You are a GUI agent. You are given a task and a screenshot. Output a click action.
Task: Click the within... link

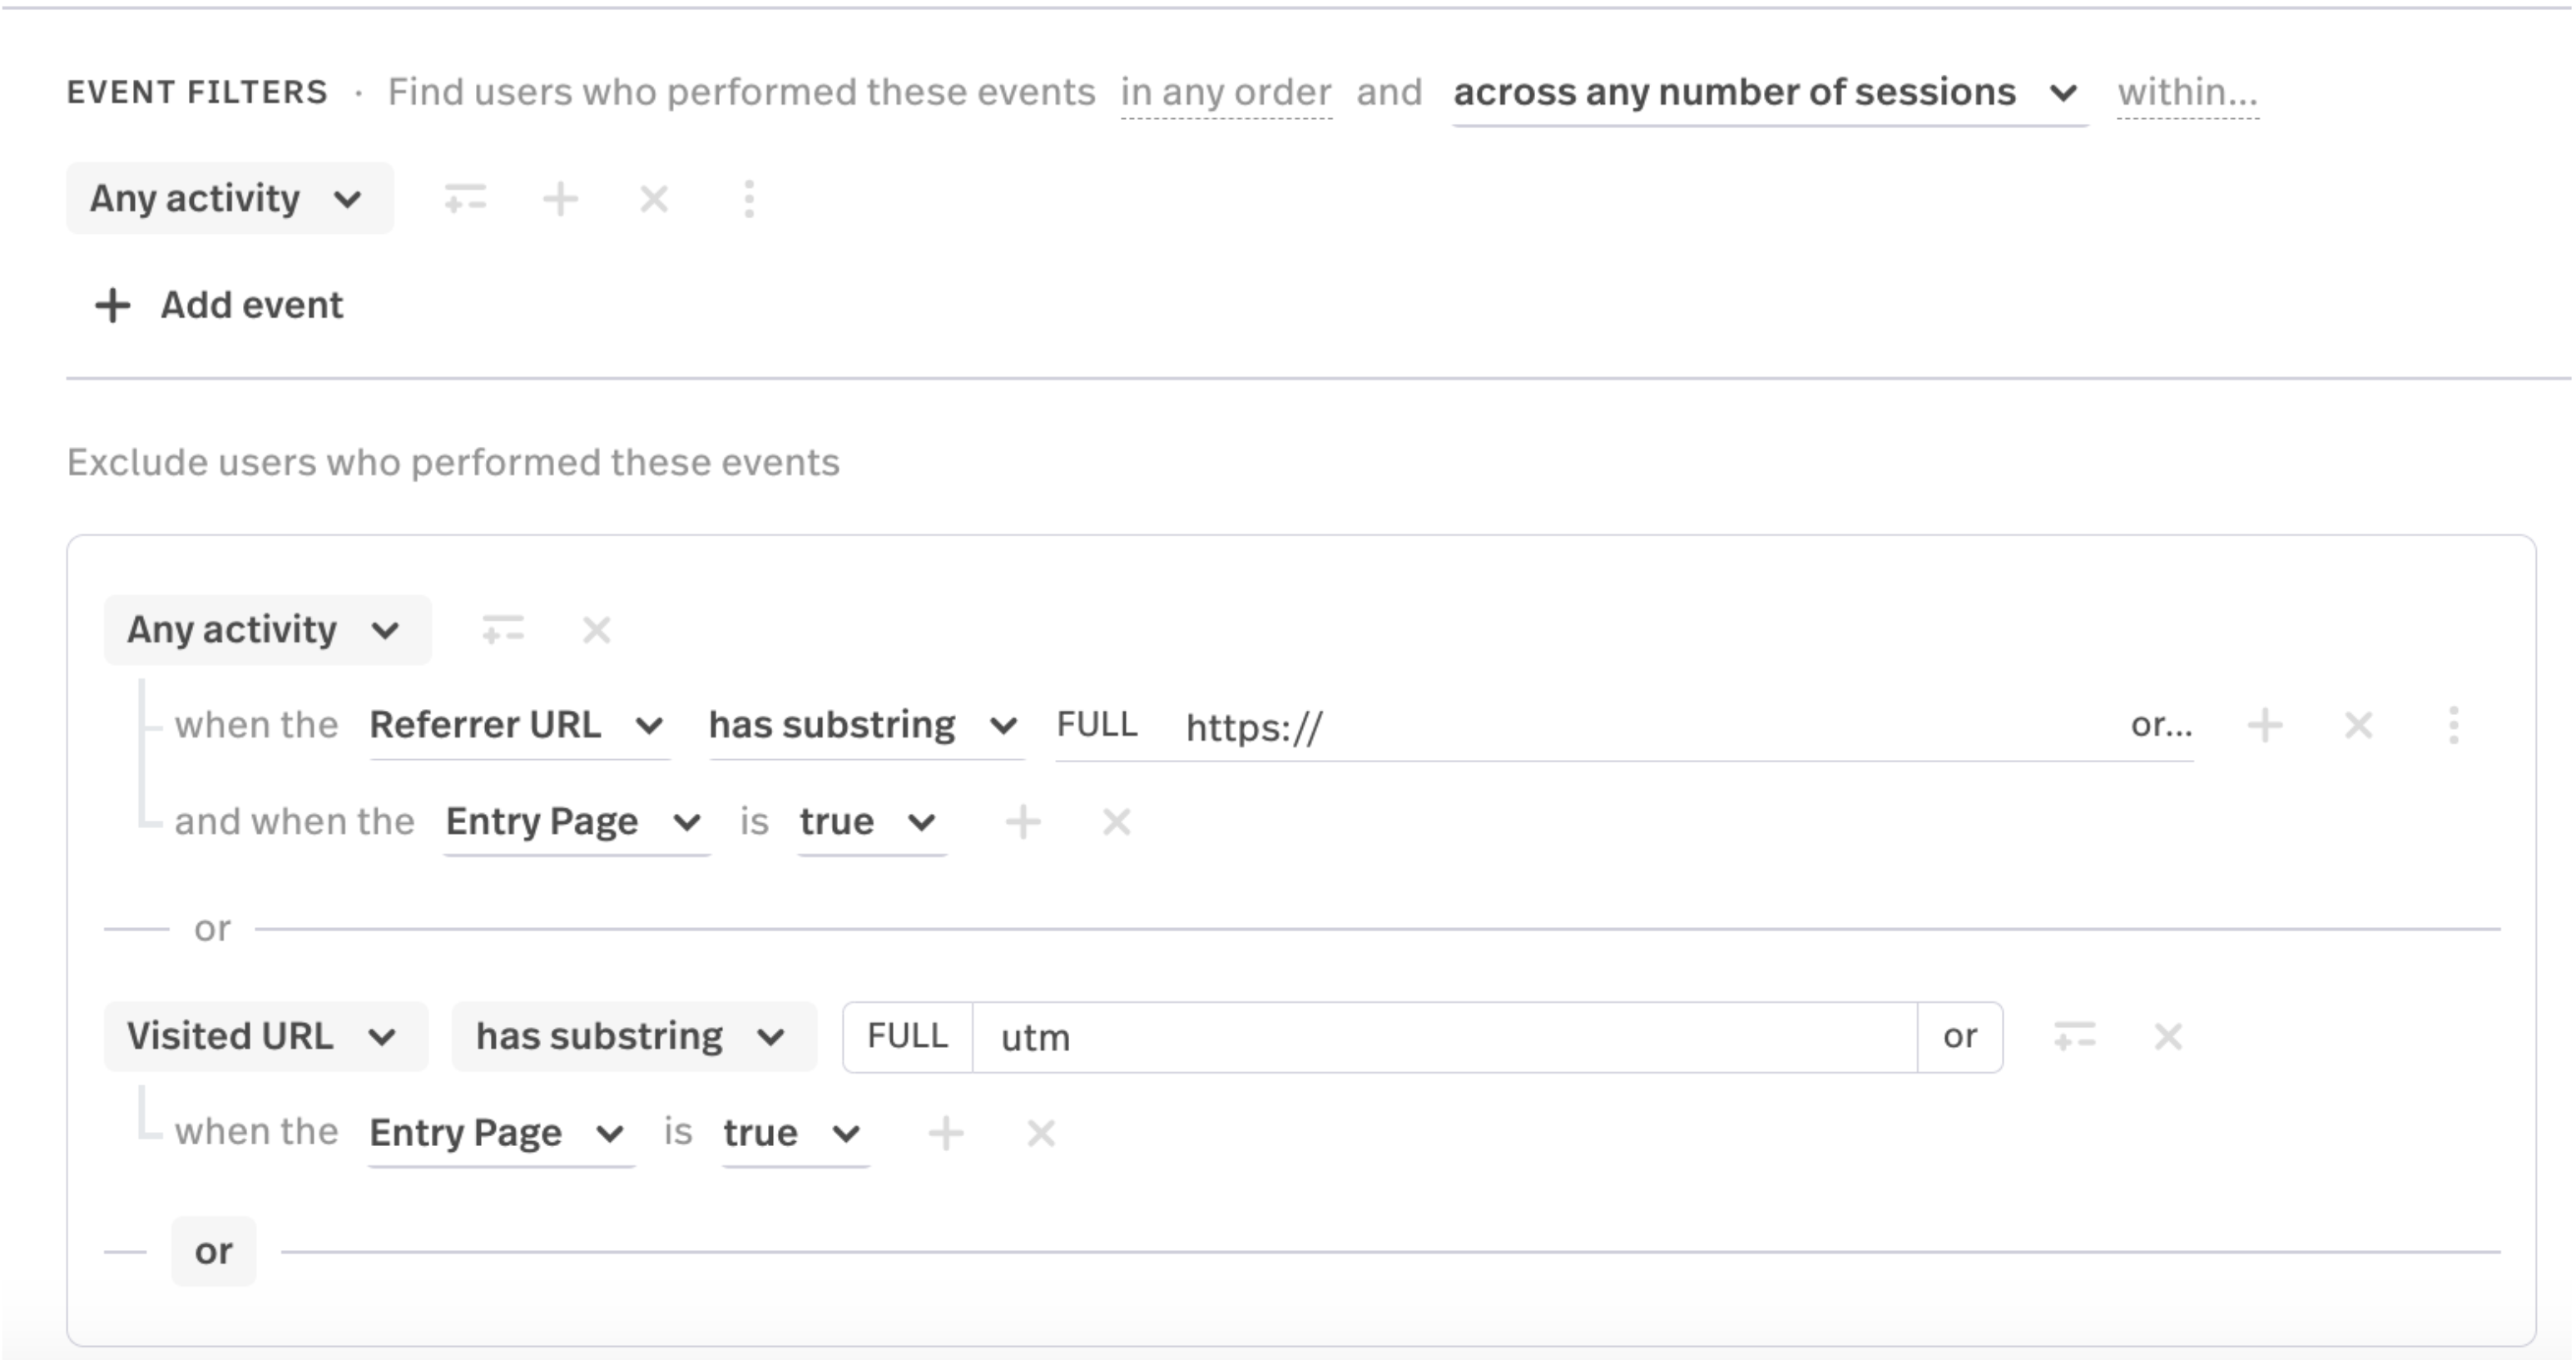pyautogui.click(x=2187, y=93)
